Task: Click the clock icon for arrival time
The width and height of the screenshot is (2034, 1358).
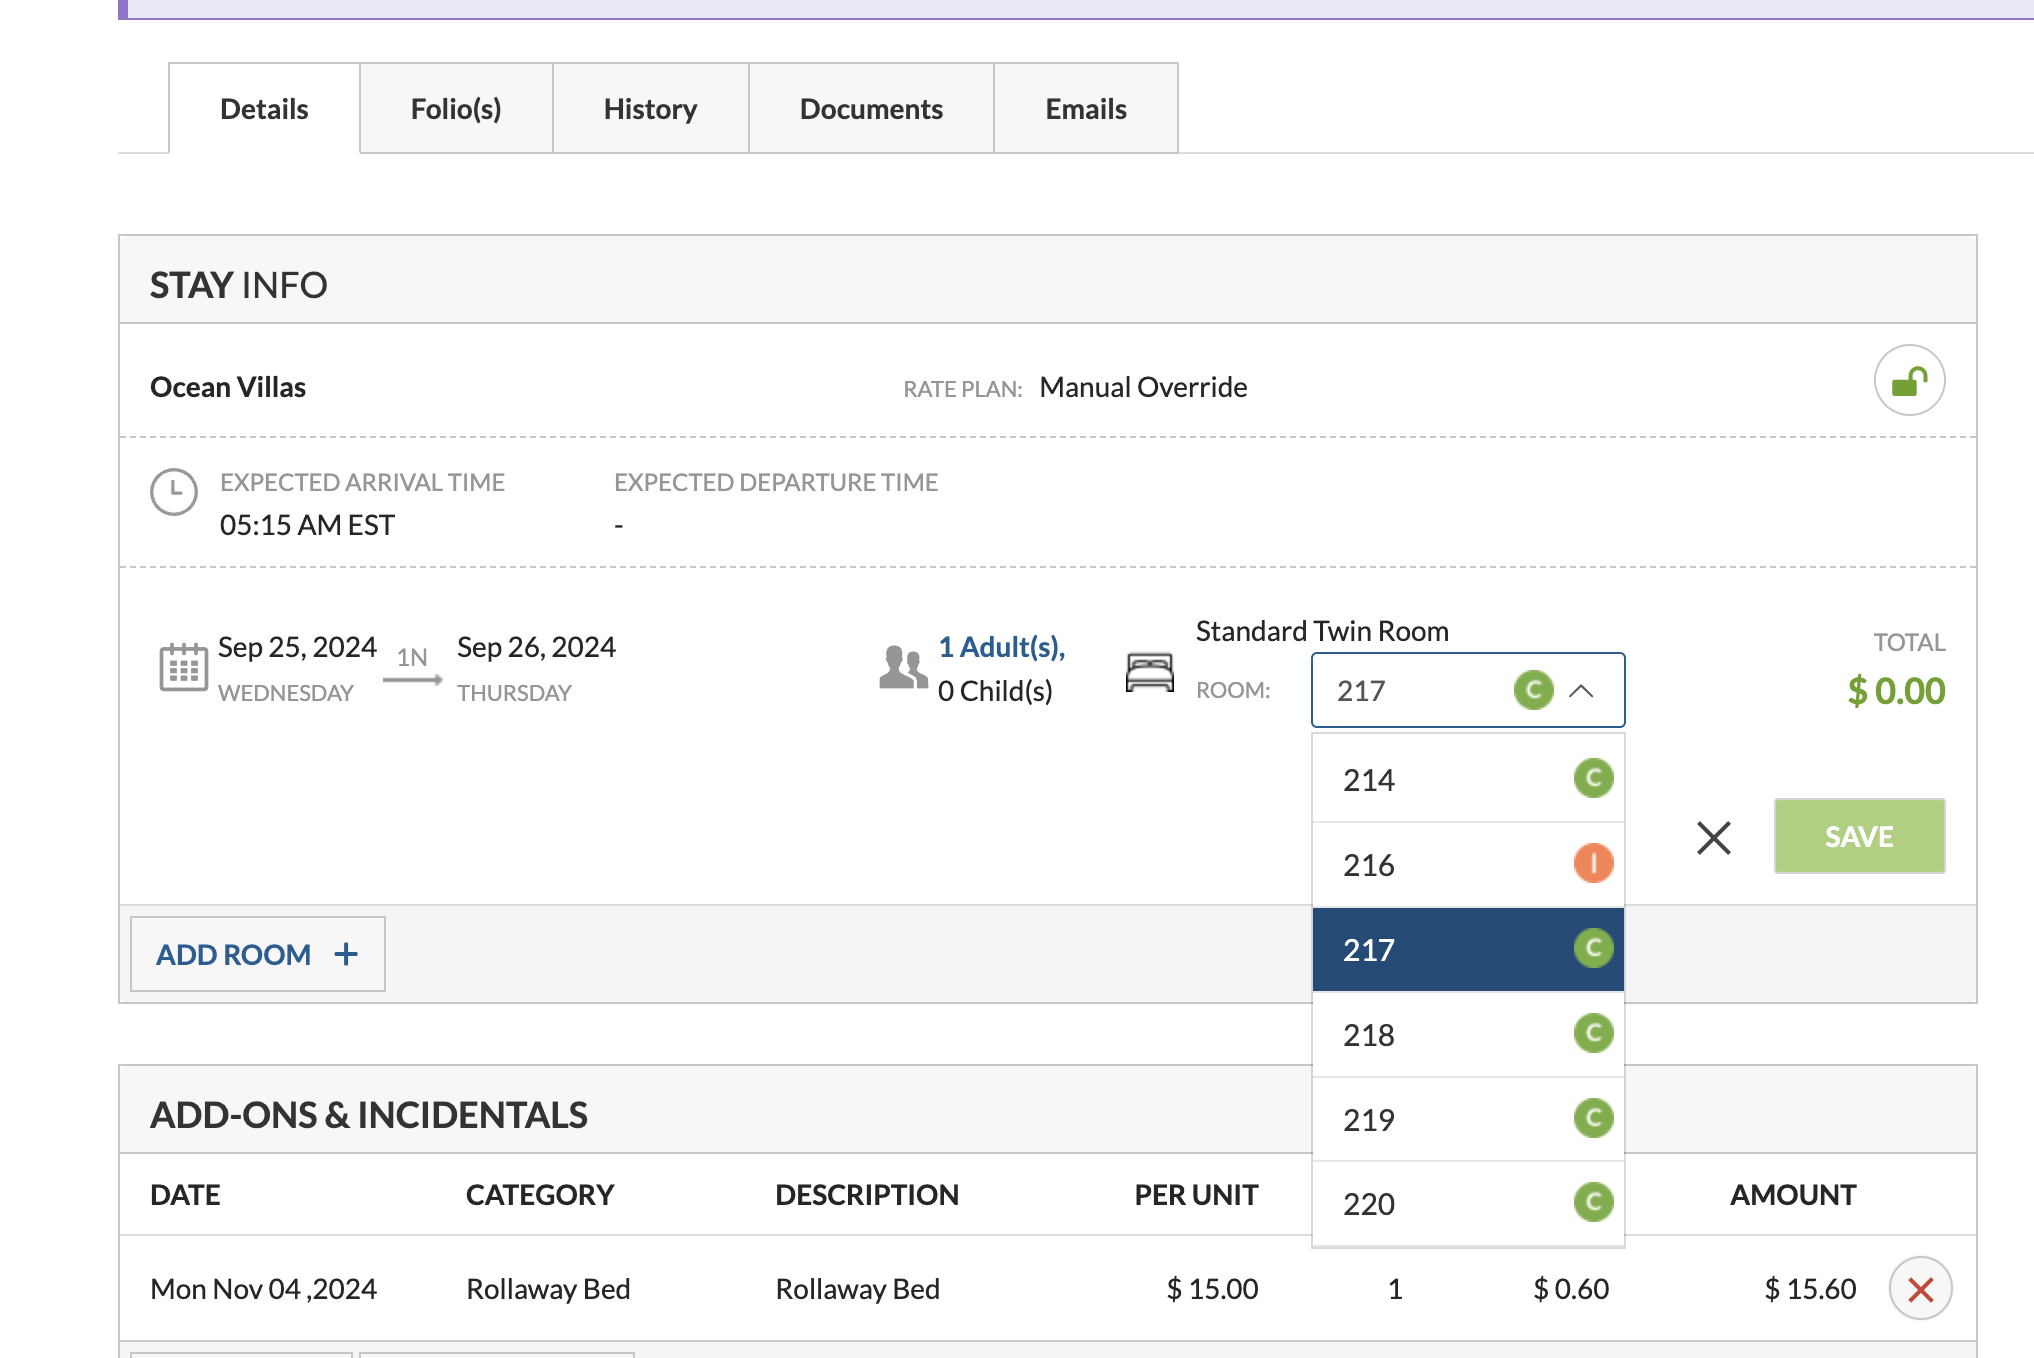Action: 174,492
